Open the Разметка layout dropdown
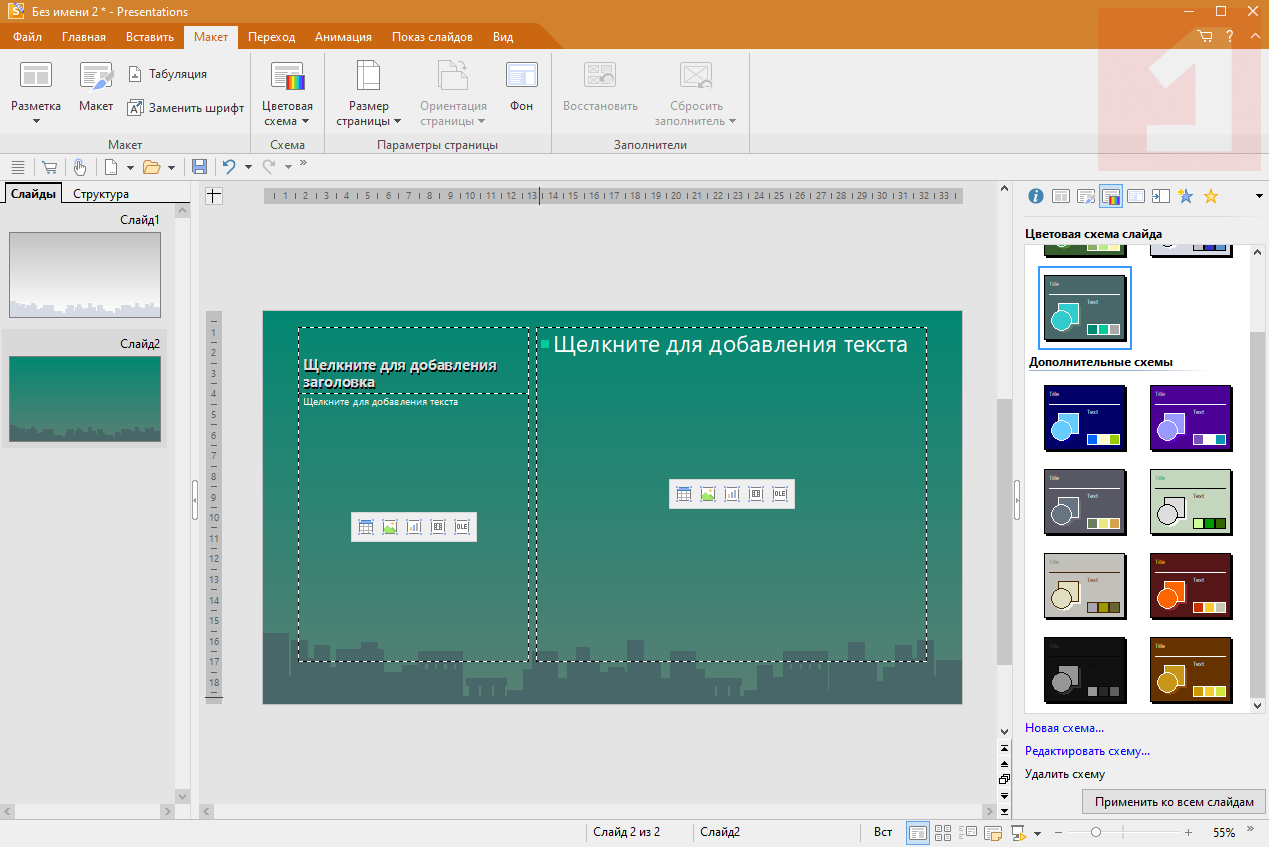Image resolution: width=1269 pixels, height=847 pixels. point(36,113)
